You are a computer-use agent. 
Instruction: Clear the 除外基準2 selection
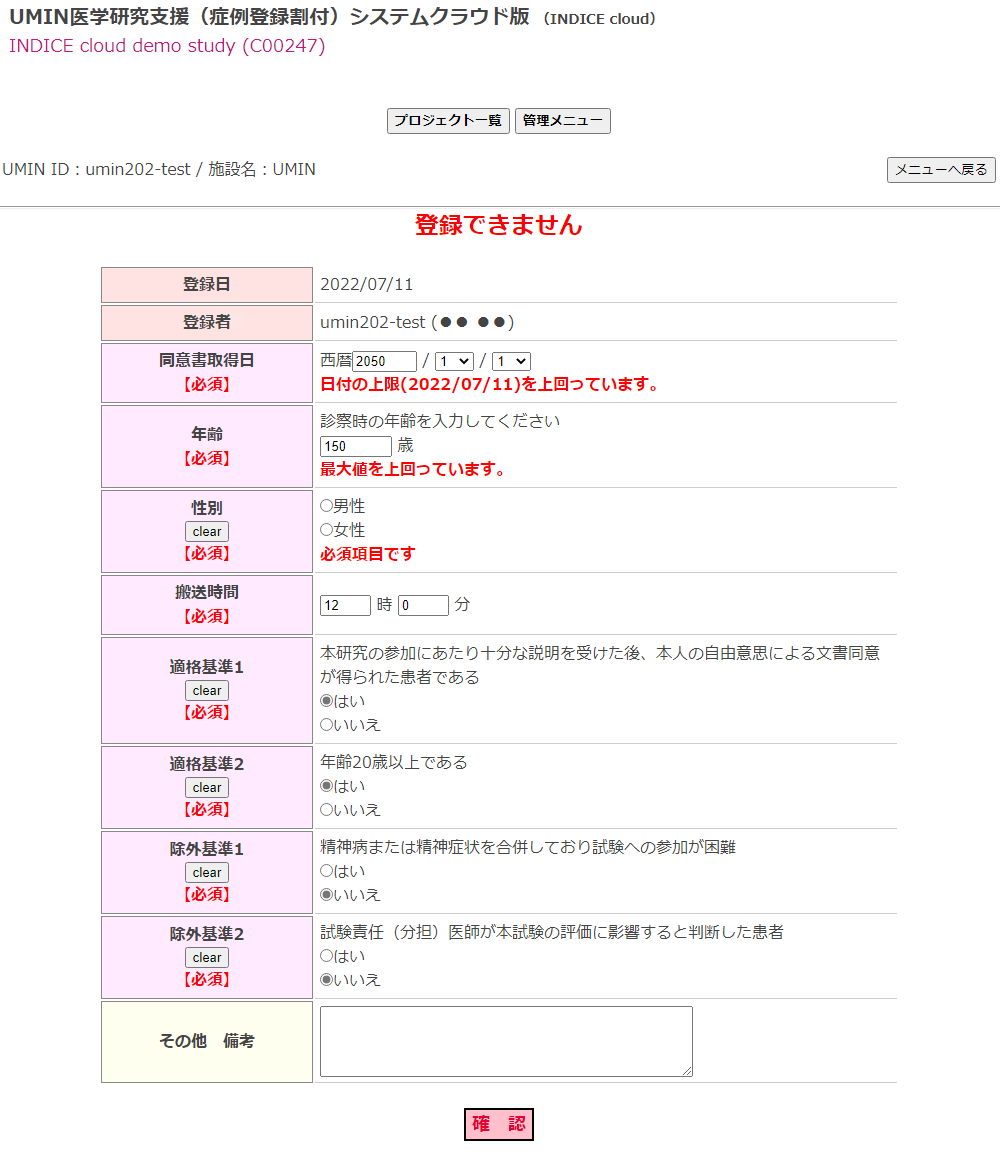(207, 958)
